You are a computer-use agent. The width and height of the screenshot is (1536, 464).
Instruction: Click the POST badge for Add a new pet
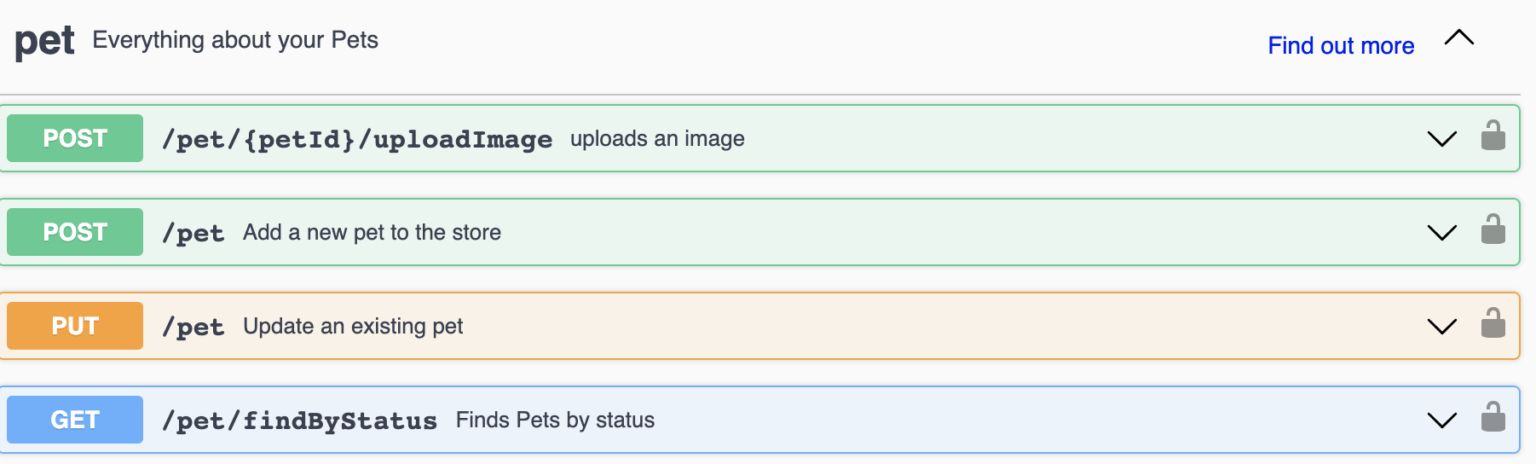pyautogui.click(x=75, y=232)
